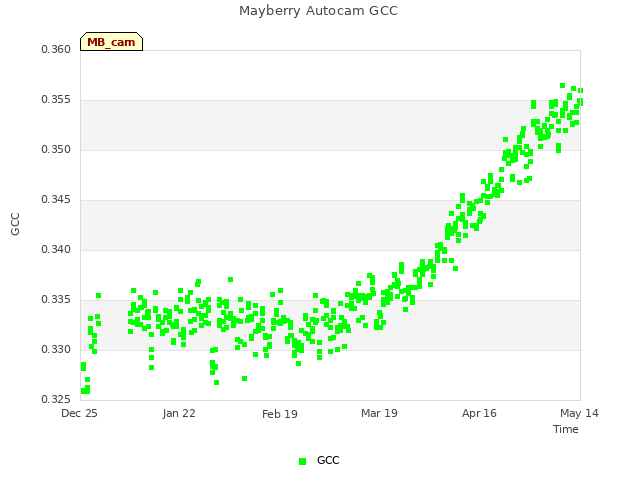Click the Jan 22 x-axis label
640x480 pixels.
[x=179, y=413]
